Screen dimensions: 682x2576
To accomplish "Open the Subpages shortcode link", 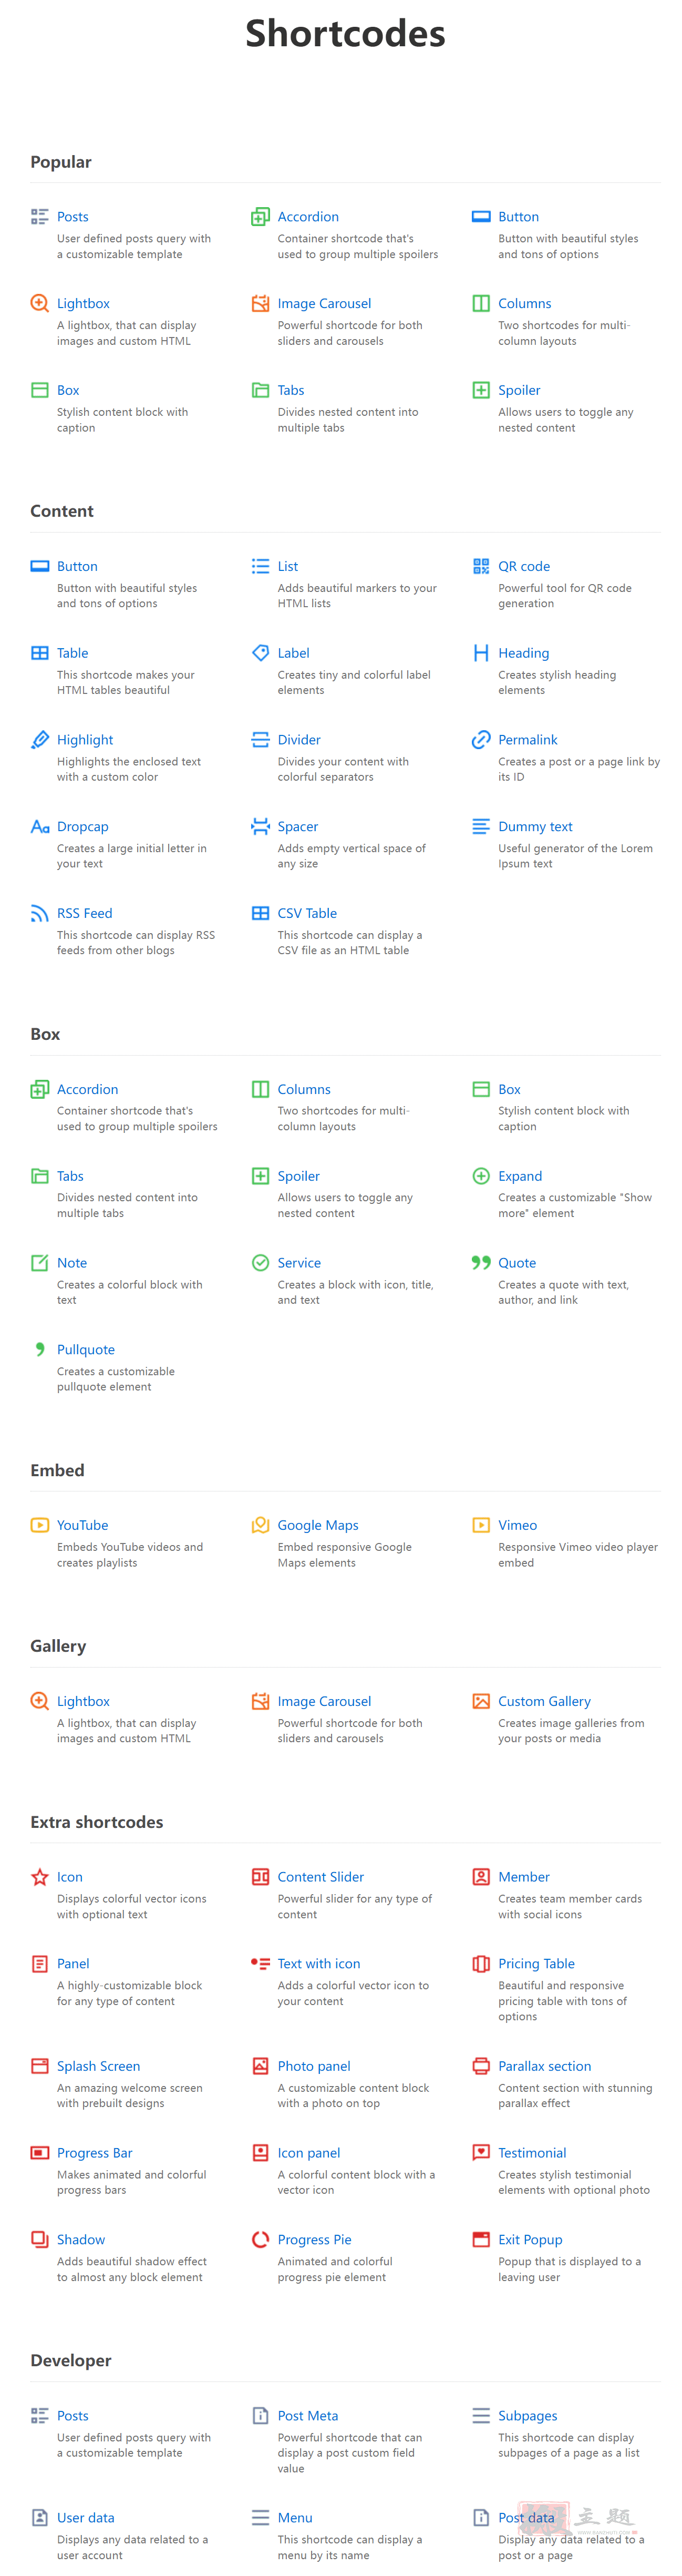I will click(527, 2415).
